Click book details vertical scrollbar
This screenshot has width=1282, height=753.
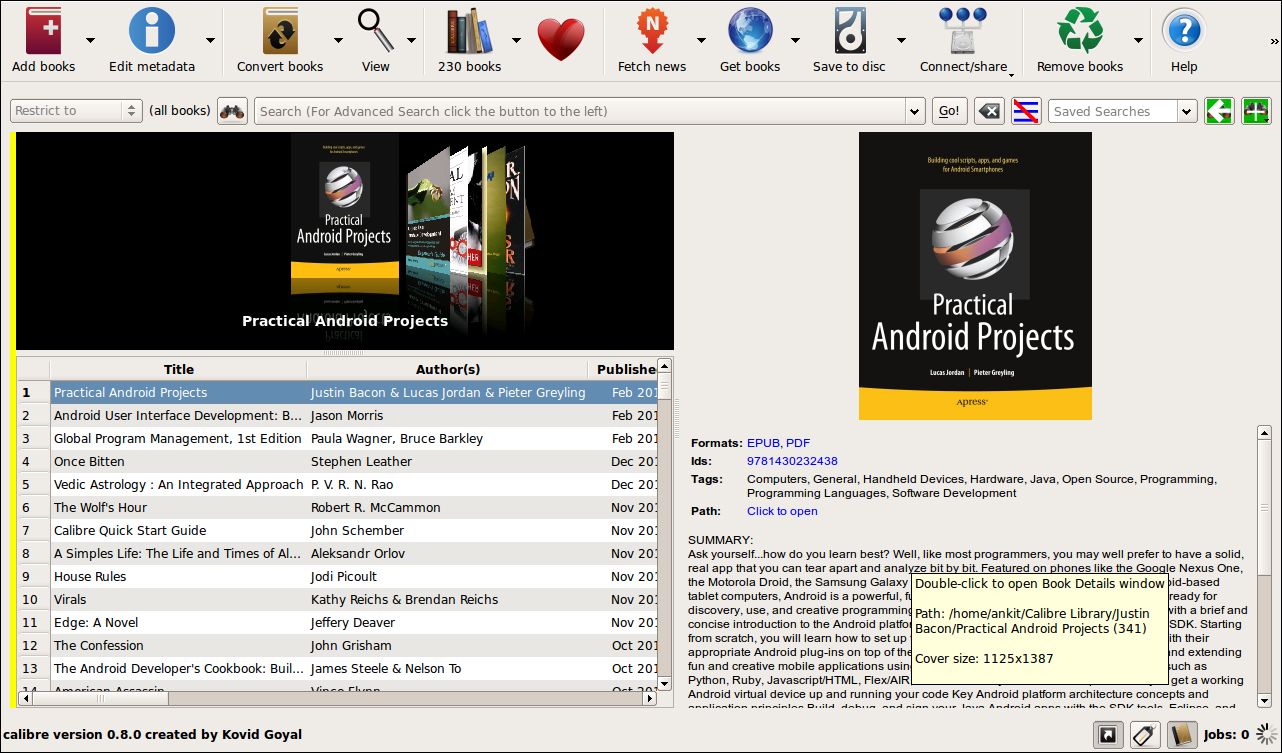tap(1264, 567)
